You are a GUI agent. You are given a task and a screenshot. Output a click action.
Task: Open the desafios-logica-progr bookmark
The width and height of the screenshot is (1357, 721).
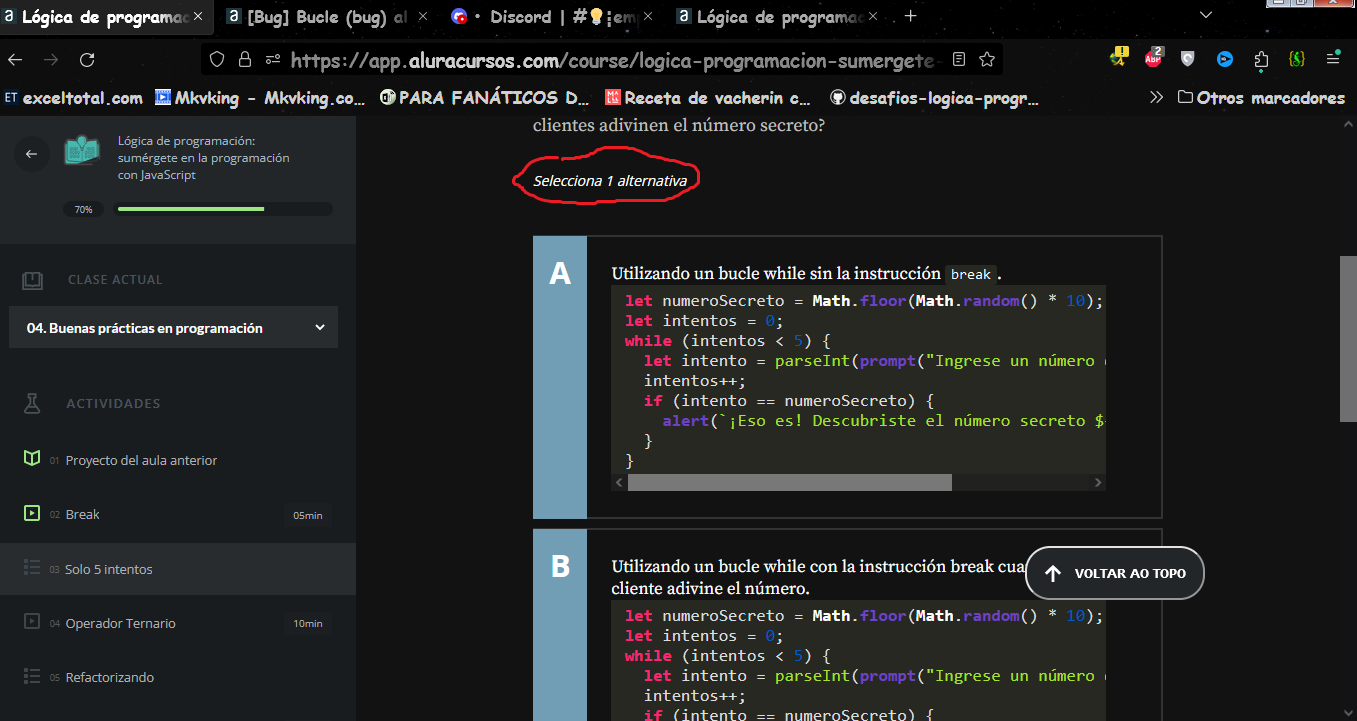click(x=935, y=98)
